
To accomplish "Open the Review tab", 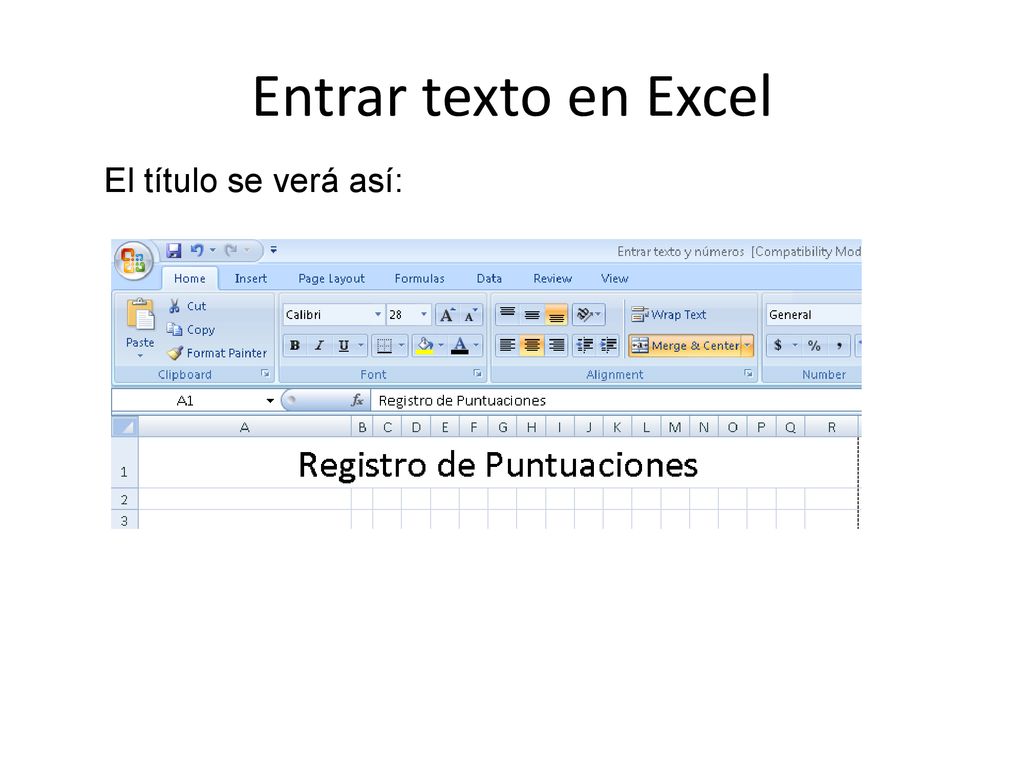I will click(x=552, y=278).
